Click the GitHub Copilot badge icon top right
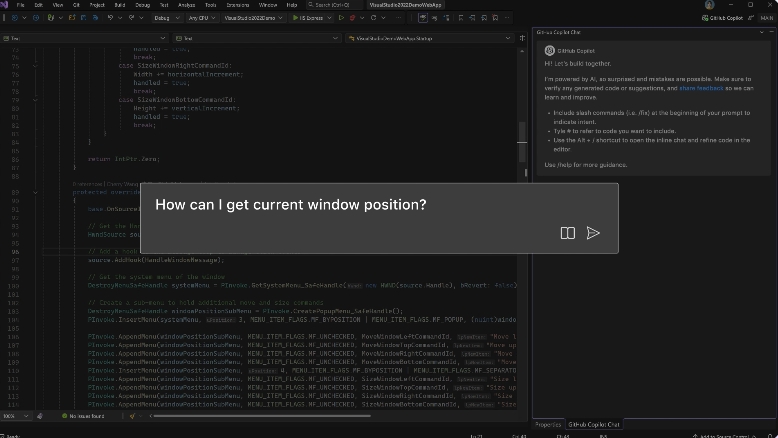 (705, 18)
